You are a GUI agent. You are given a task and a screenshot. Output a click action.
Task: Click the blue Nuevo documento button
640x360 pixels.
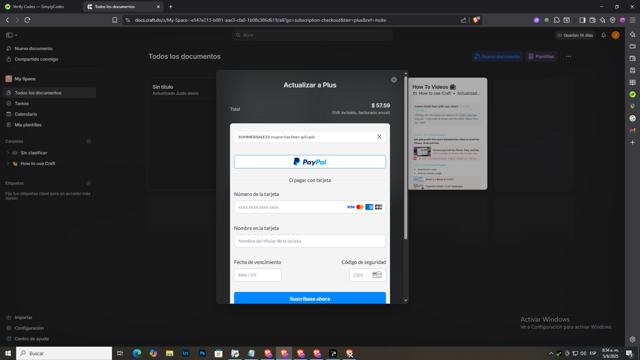click(497, 56)
